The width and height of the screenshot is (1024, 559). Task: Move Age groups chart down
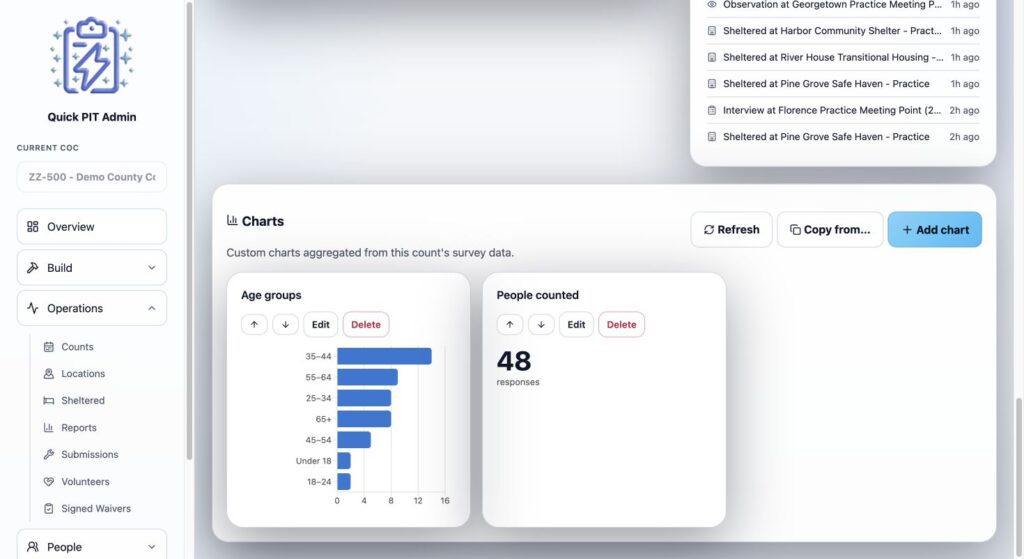[285, 325]
